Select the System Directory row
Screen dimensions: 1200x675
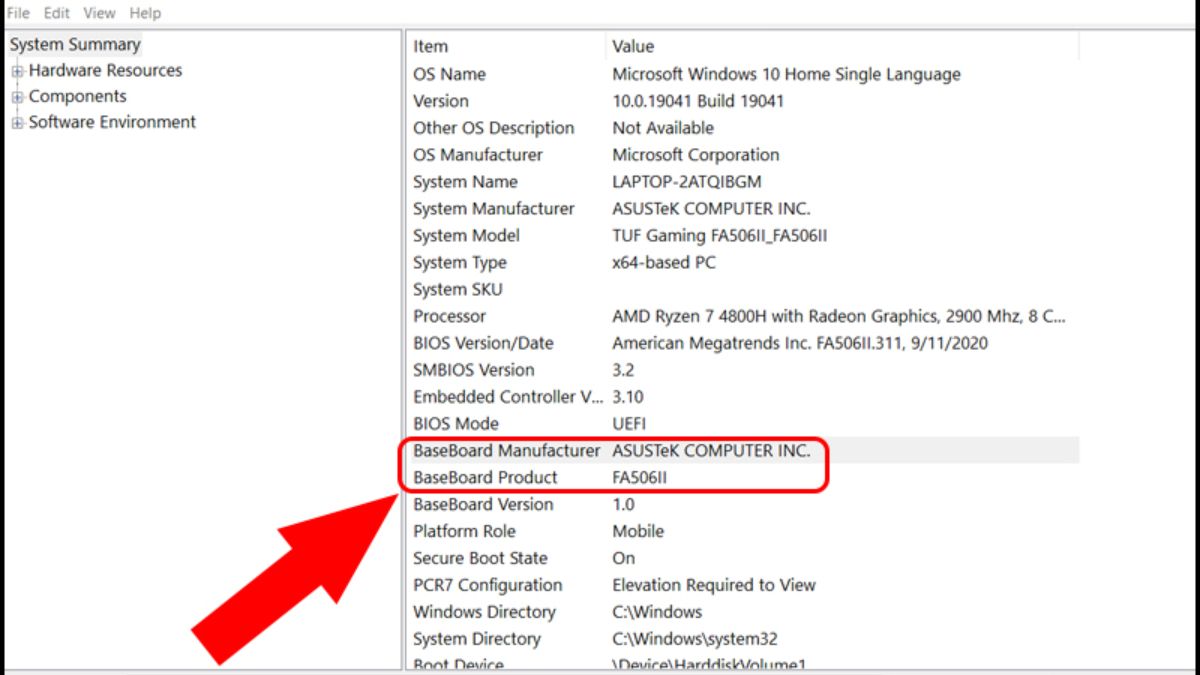pos(743,639)
